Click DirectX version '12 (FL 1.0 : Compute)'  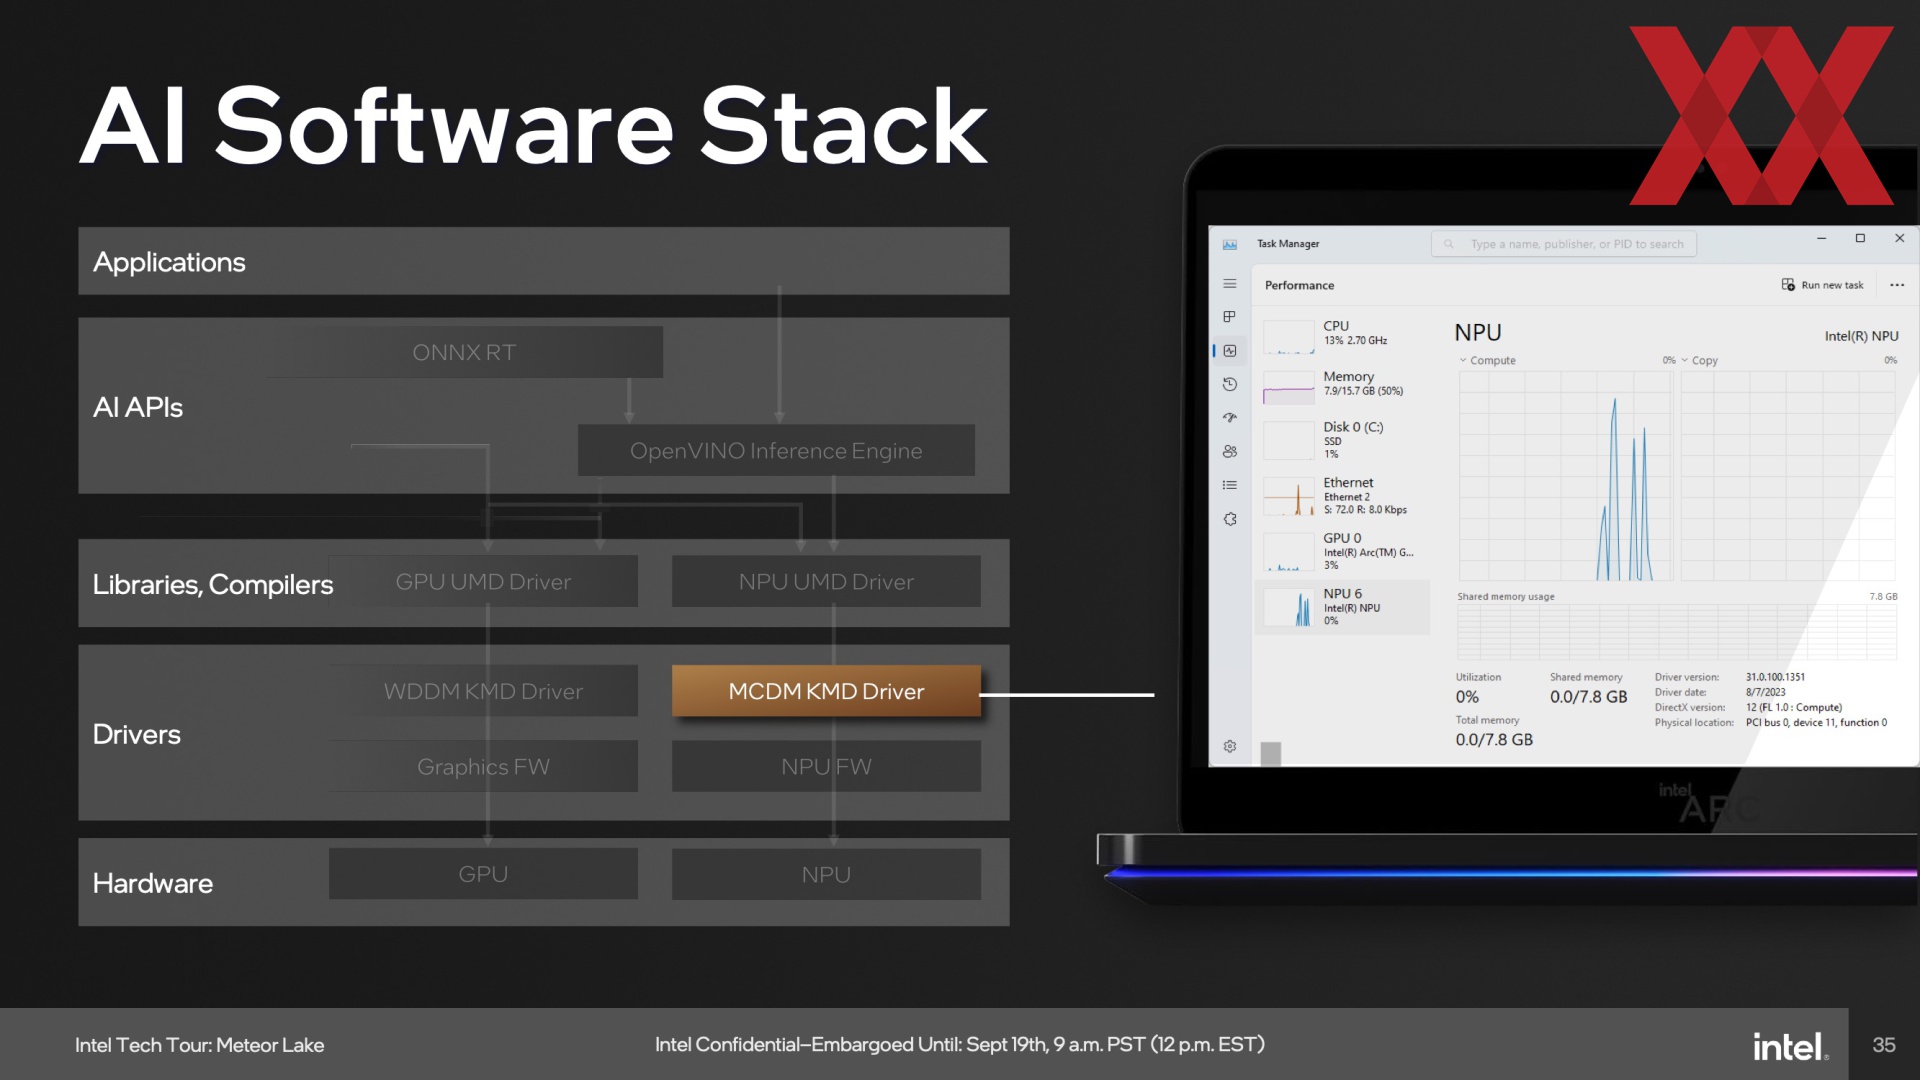[1793, 707]
